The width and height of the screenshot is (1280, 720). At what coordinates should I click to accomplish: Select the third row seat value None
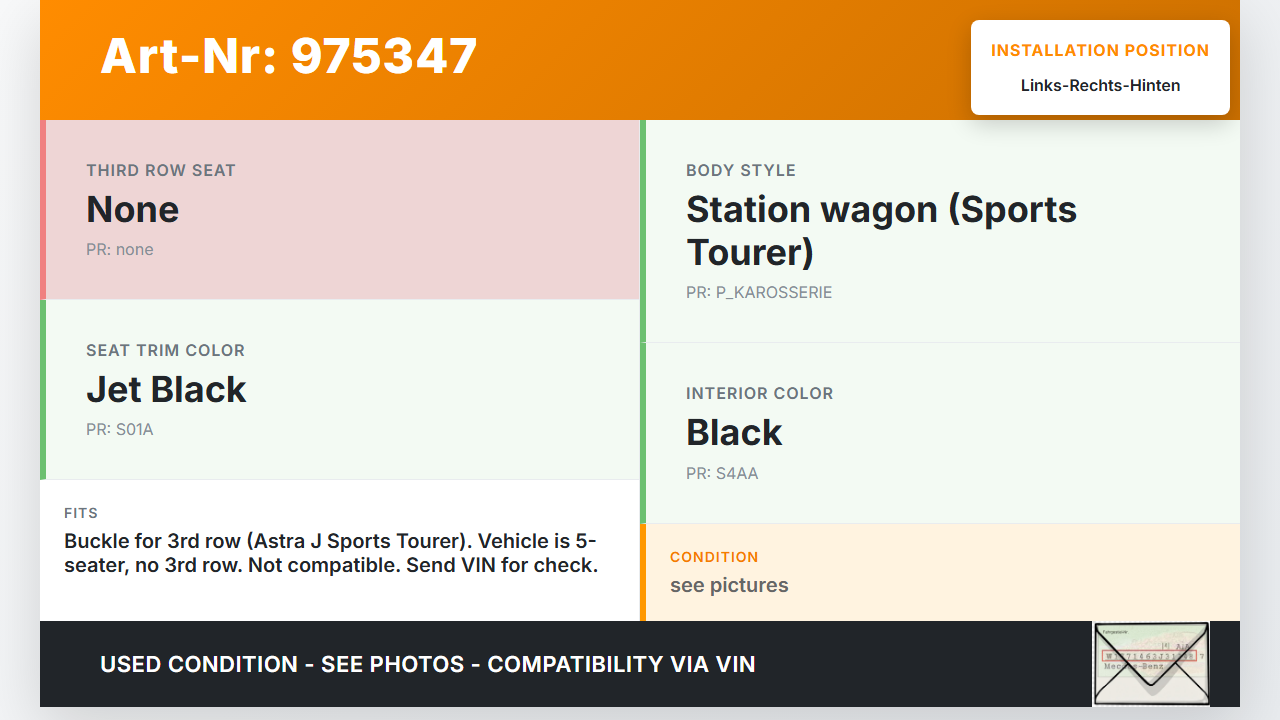(x=133, y=209)
